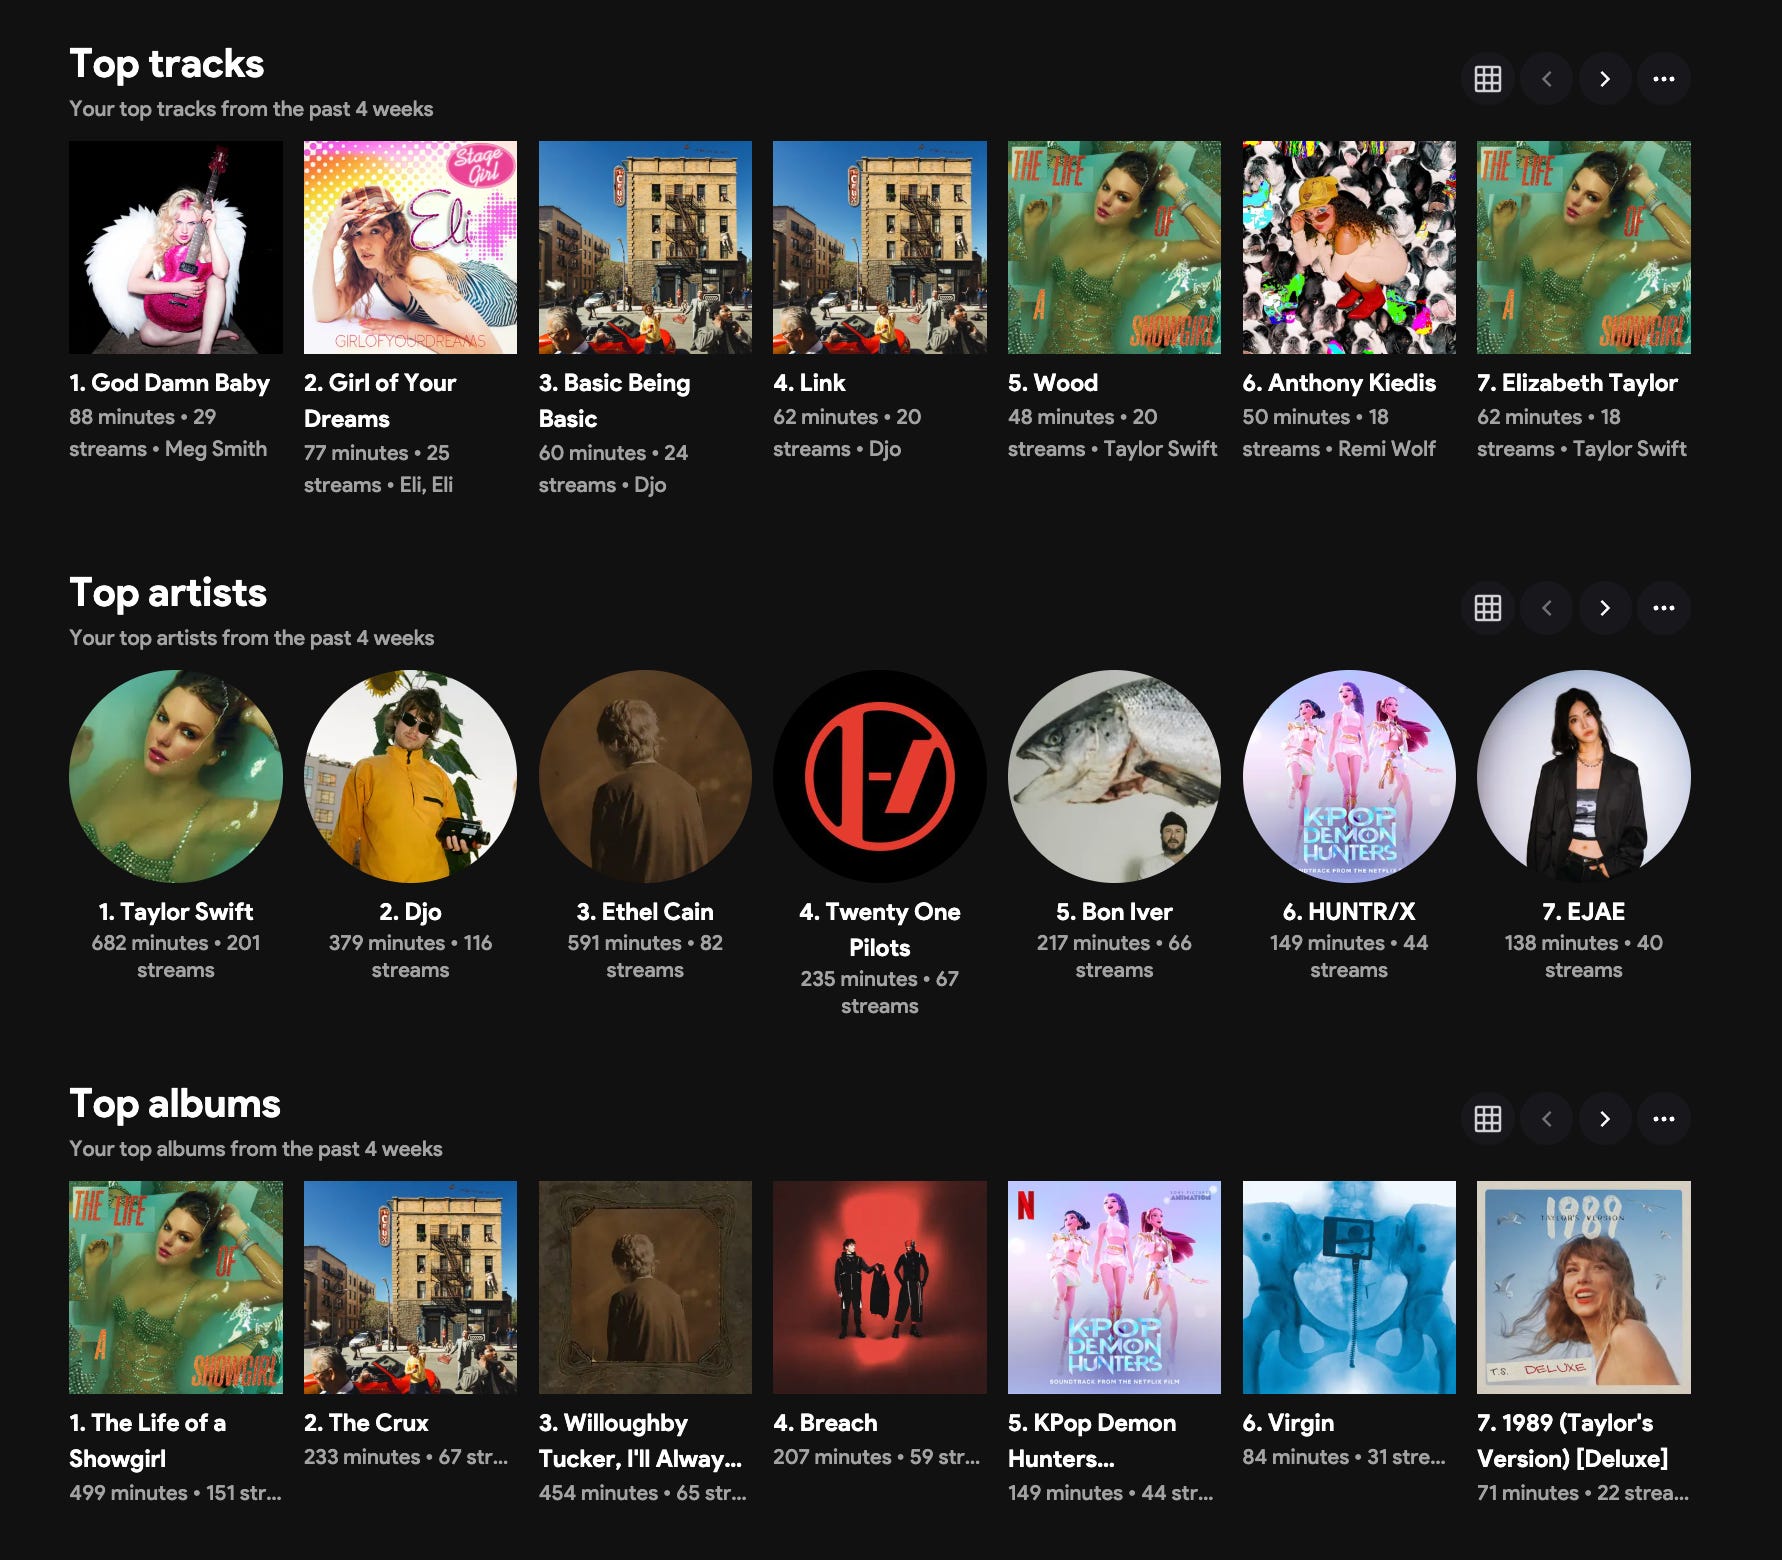The height and width of the screenshot is (1560, 1782).
Task: Open Ethel Cain artist picture
Action: click(x=645, y=776)
